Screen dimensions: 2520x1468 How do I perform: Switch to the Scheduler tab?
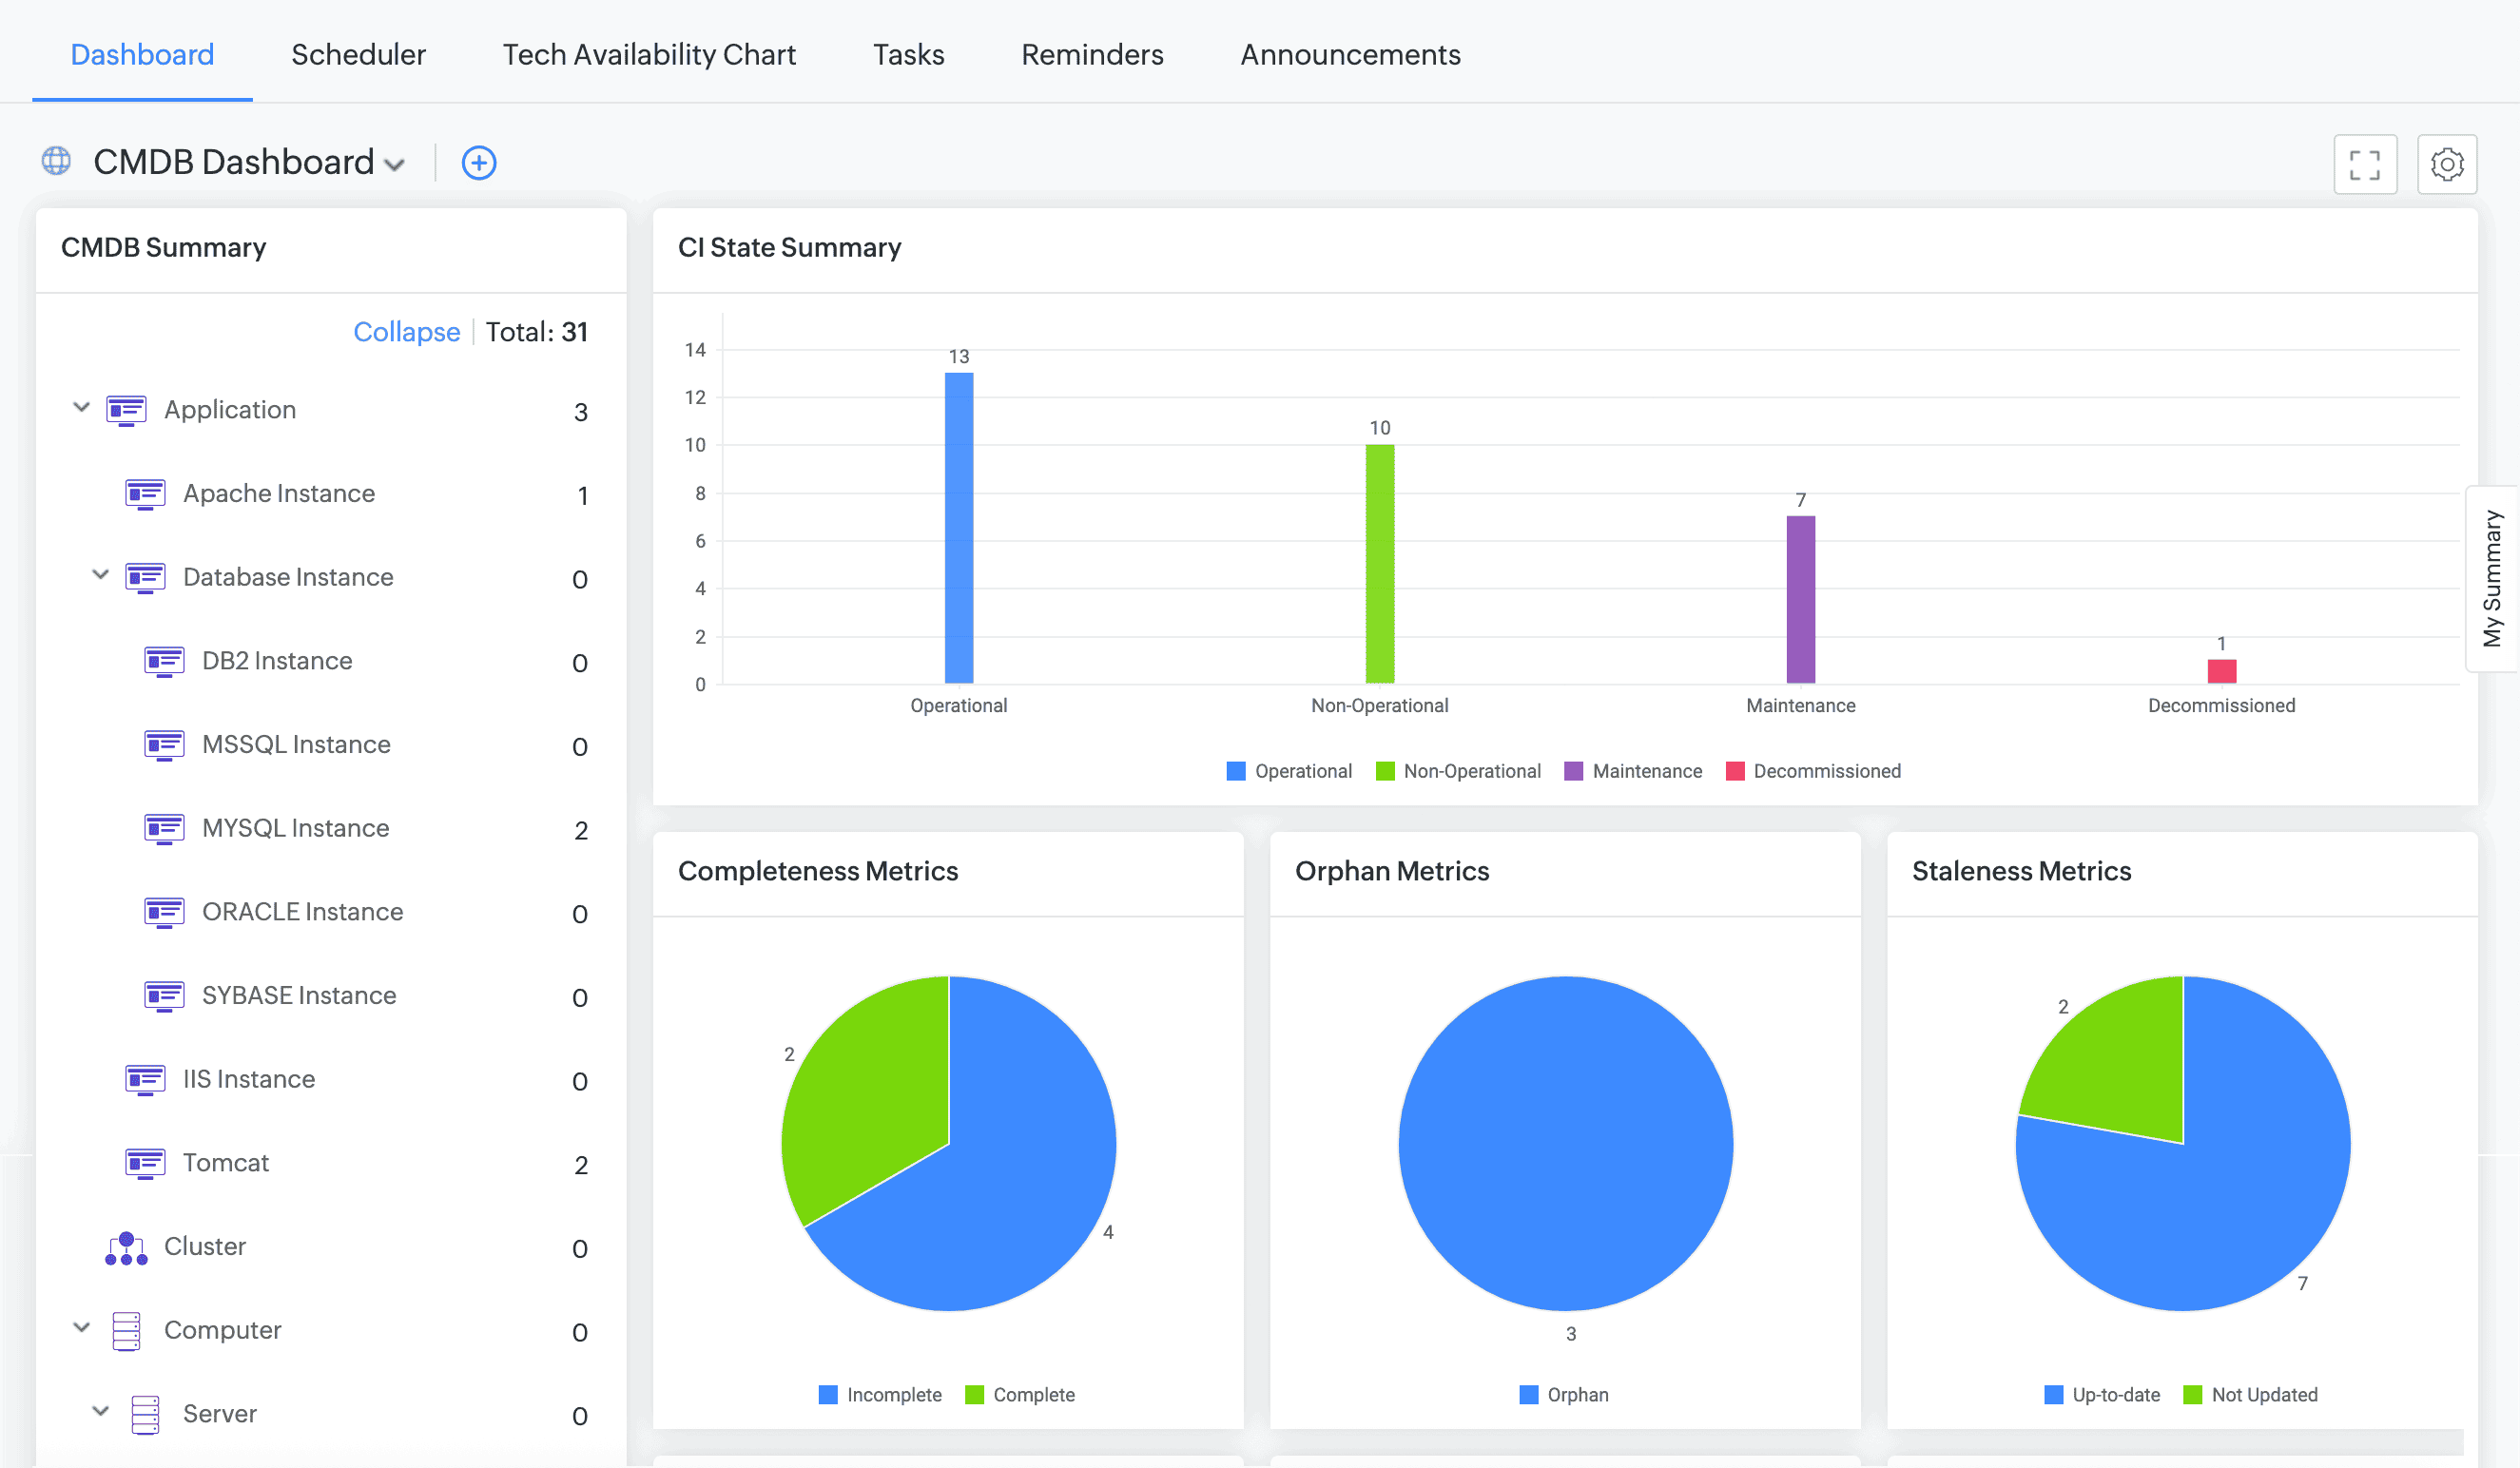click(358, 54)
